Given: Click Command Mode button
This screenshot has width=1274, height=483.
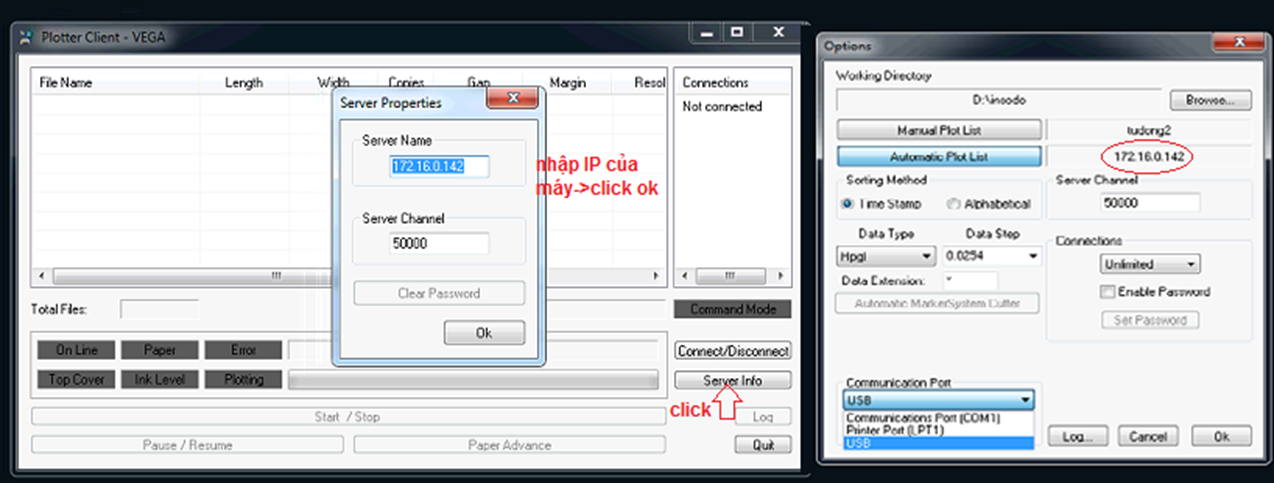Looking at the screenshot, I should (x=732, y=310).
